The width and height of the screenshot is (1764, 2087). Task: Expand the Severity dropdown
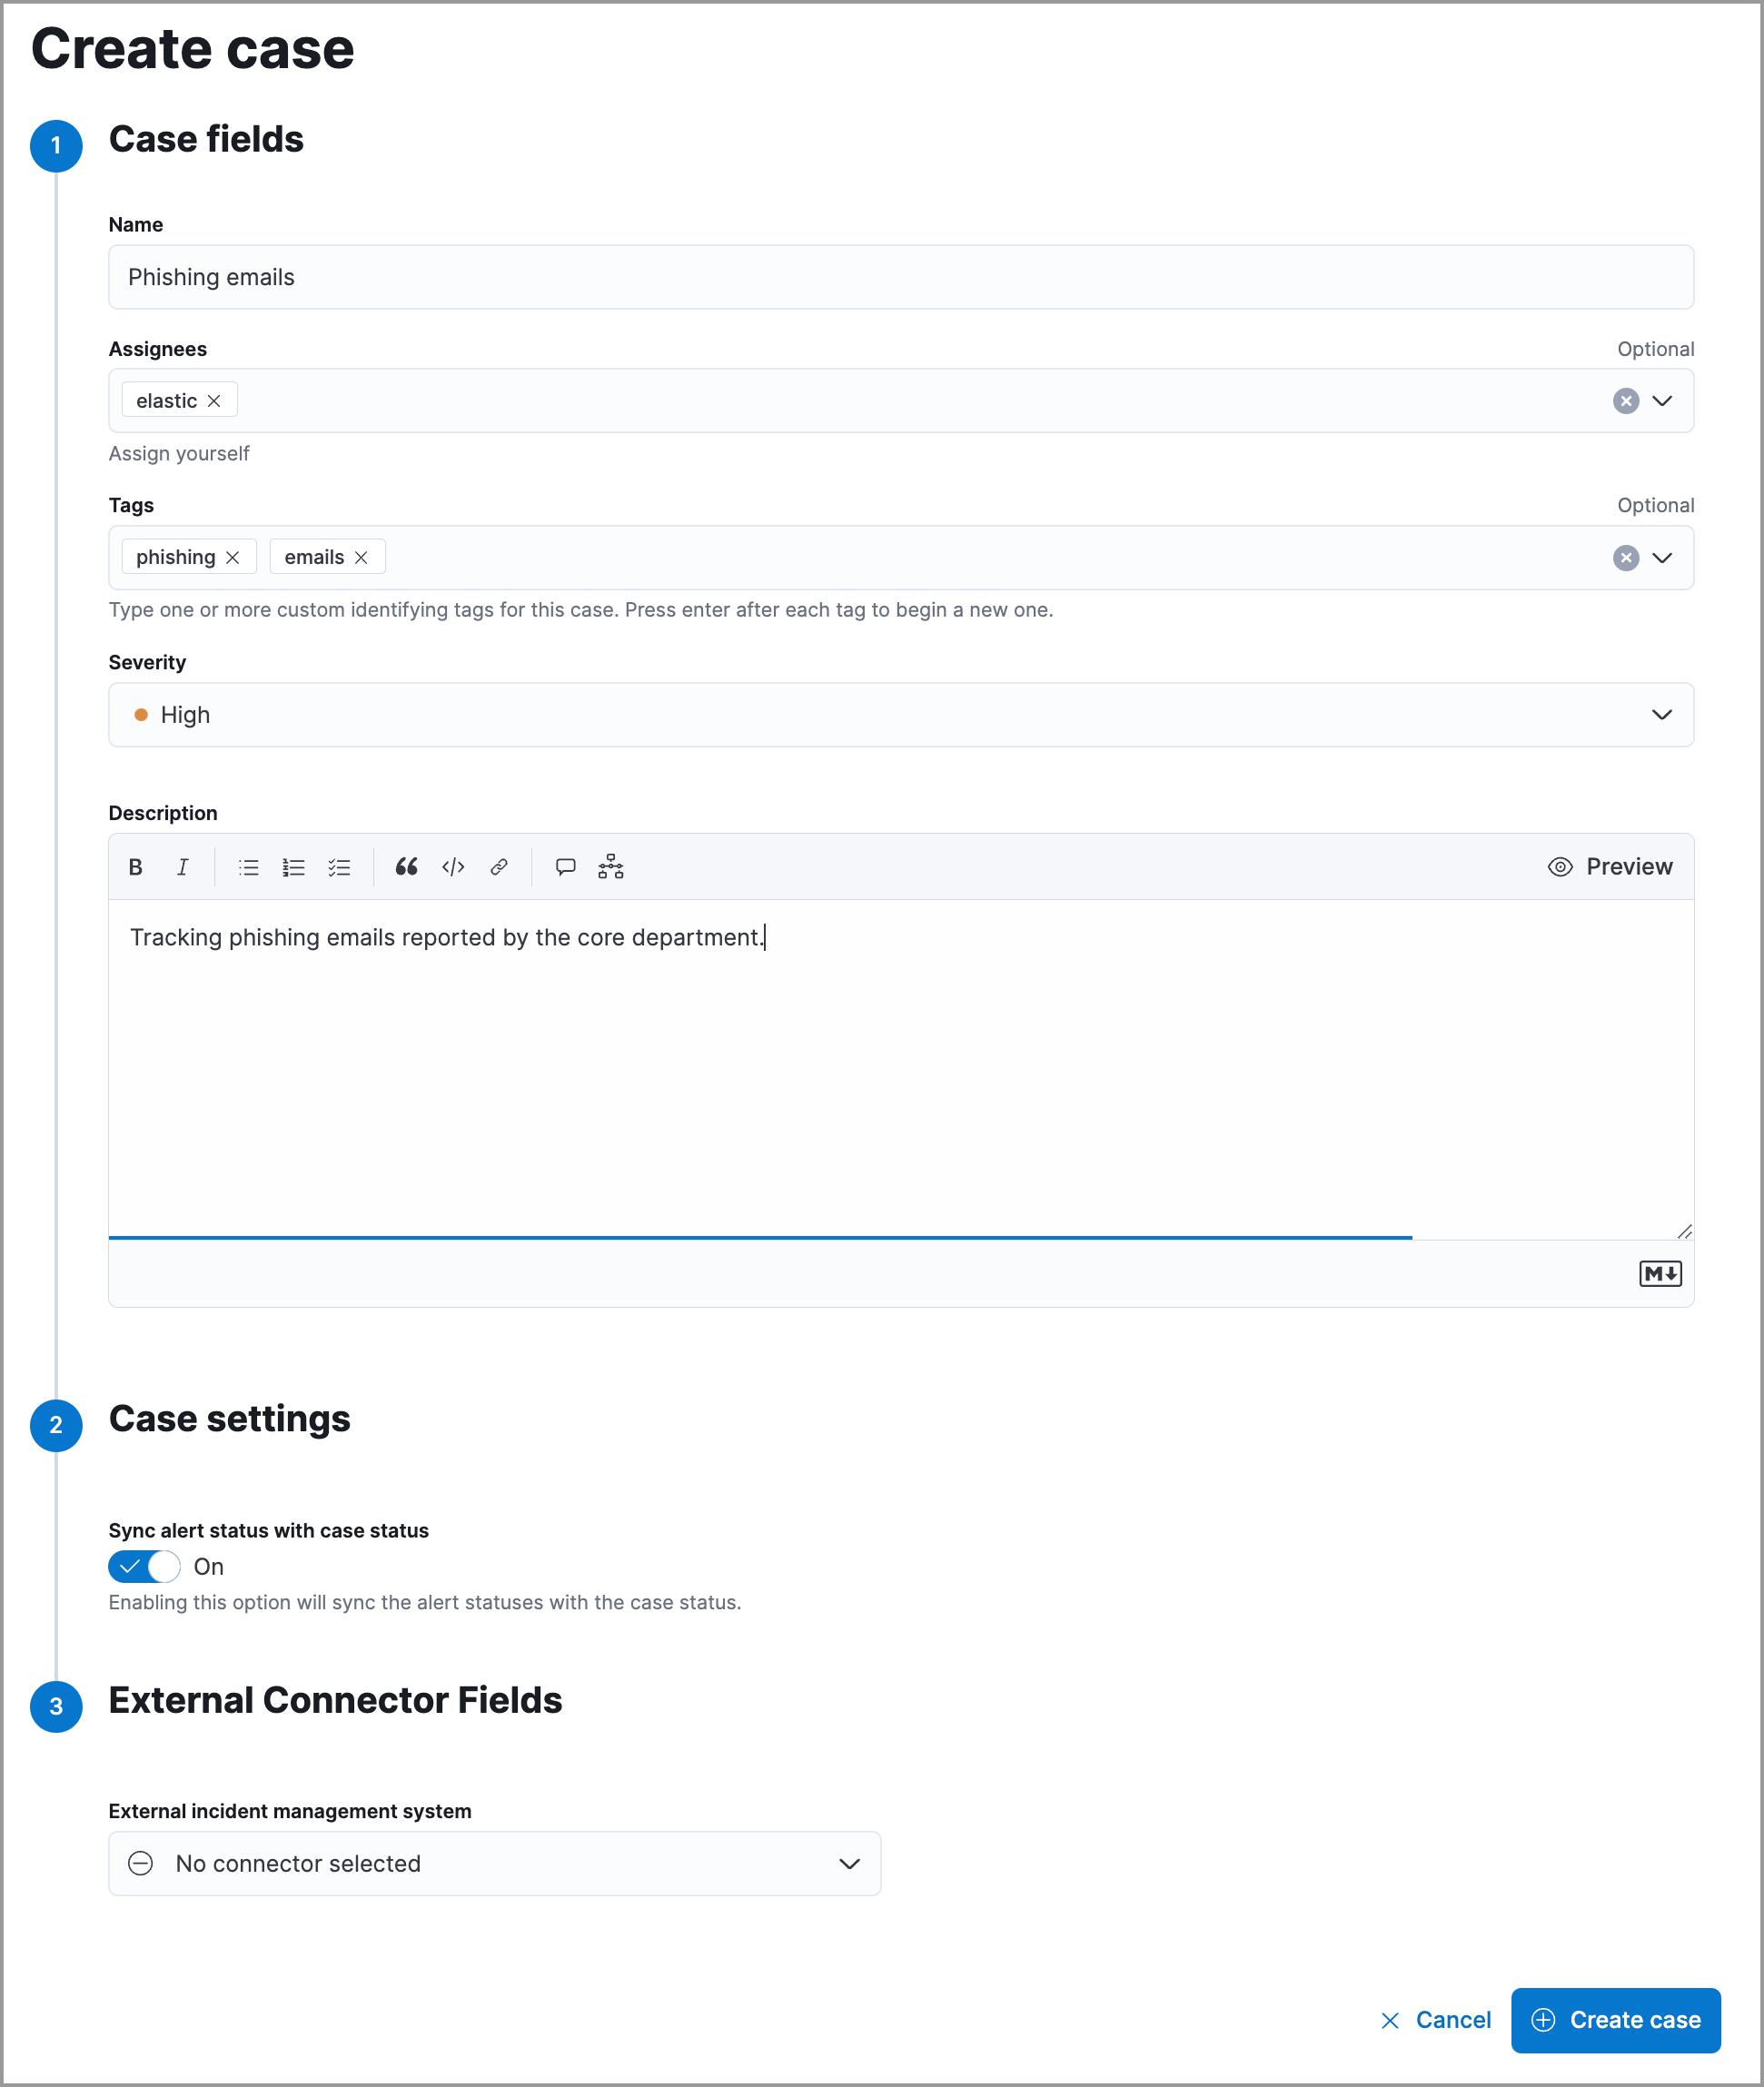(x=1661, y=715)
